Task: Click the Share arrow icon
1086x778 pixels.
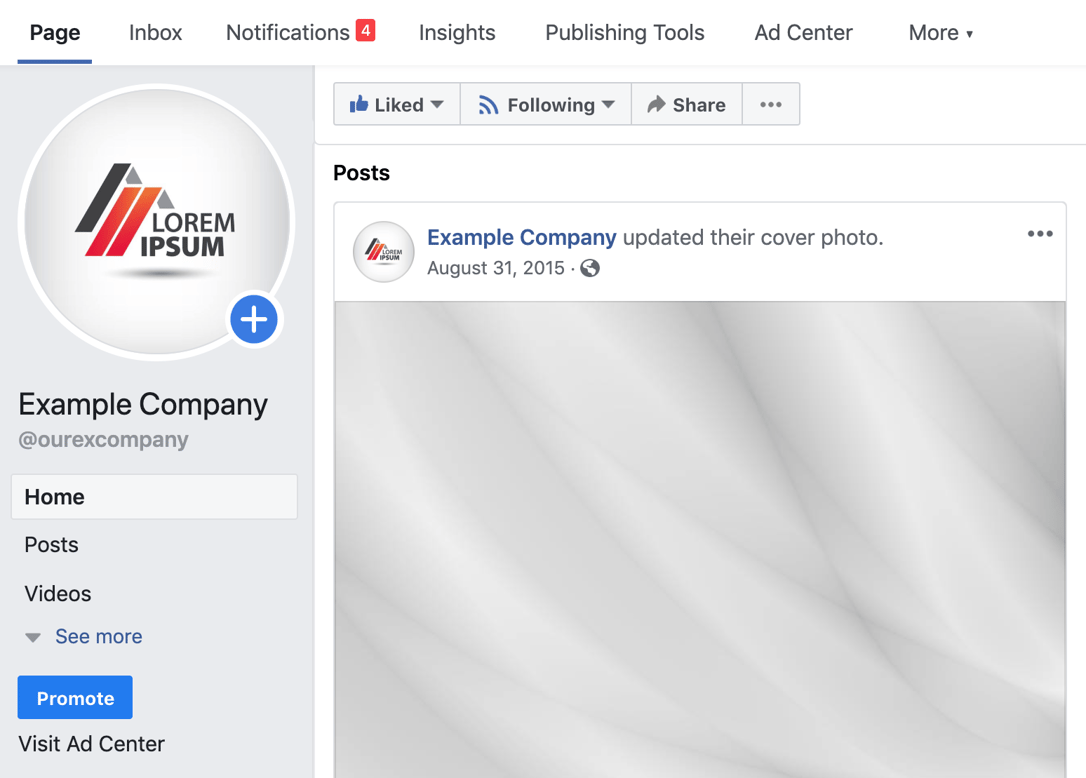Action: [658, 103]
